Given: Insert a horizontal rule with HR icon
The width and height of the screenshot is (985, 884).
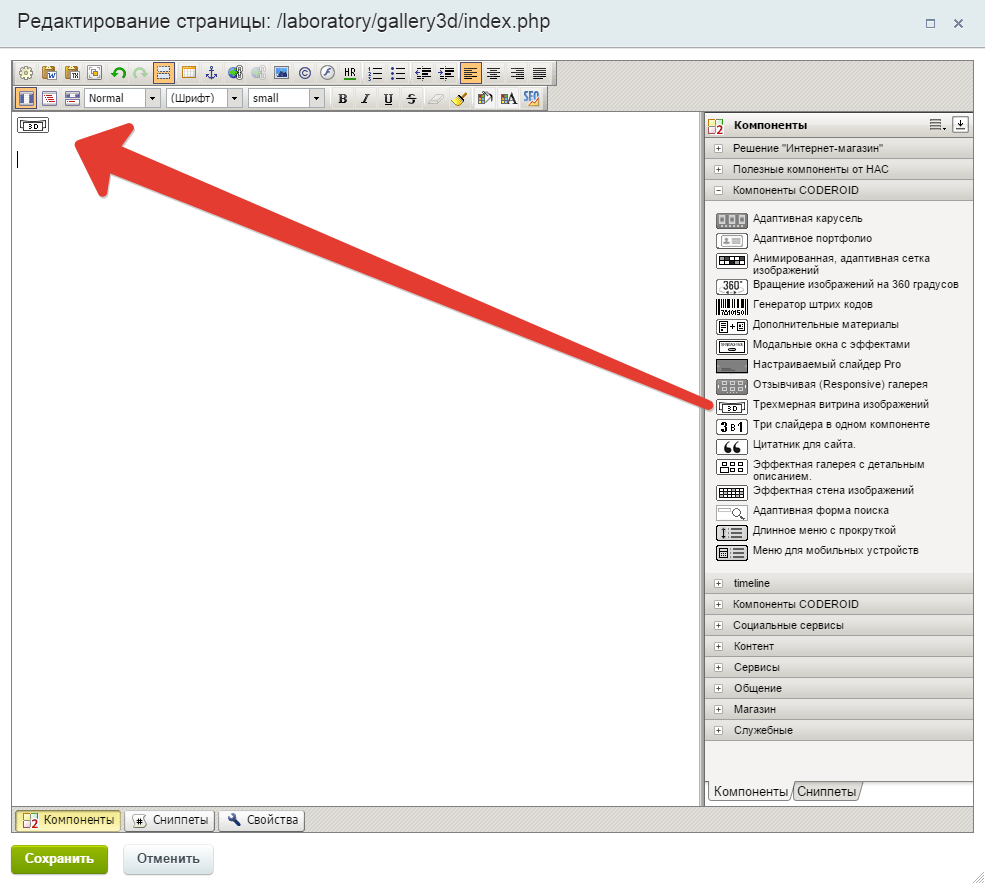Looking at the screenshot, I should (x=350, y=73).
